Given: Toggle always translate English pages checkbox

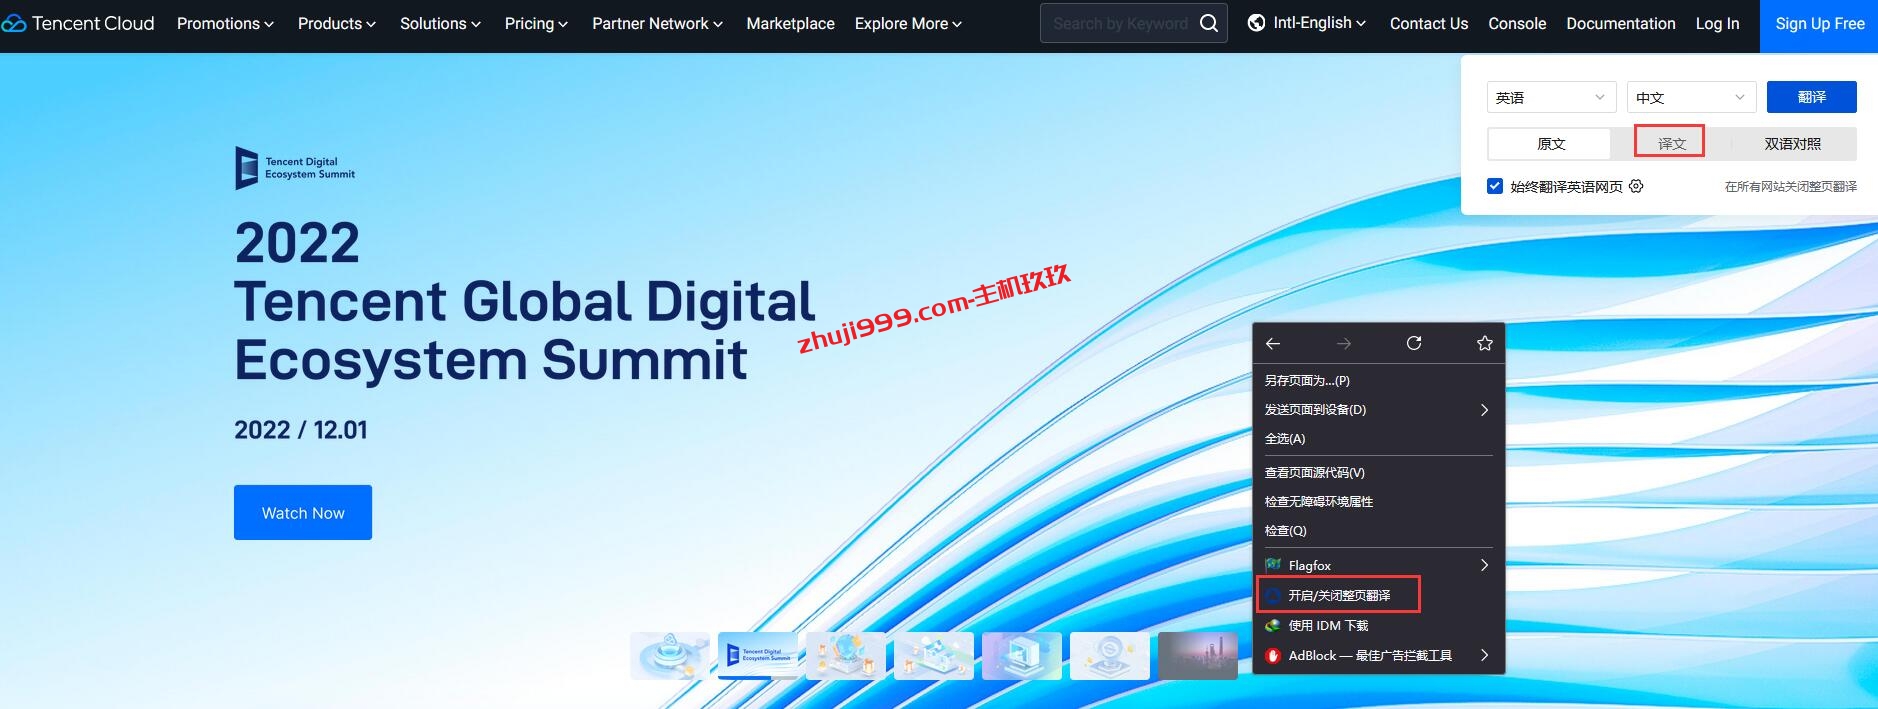Looking at the screenshot, I should point(1495,186).
